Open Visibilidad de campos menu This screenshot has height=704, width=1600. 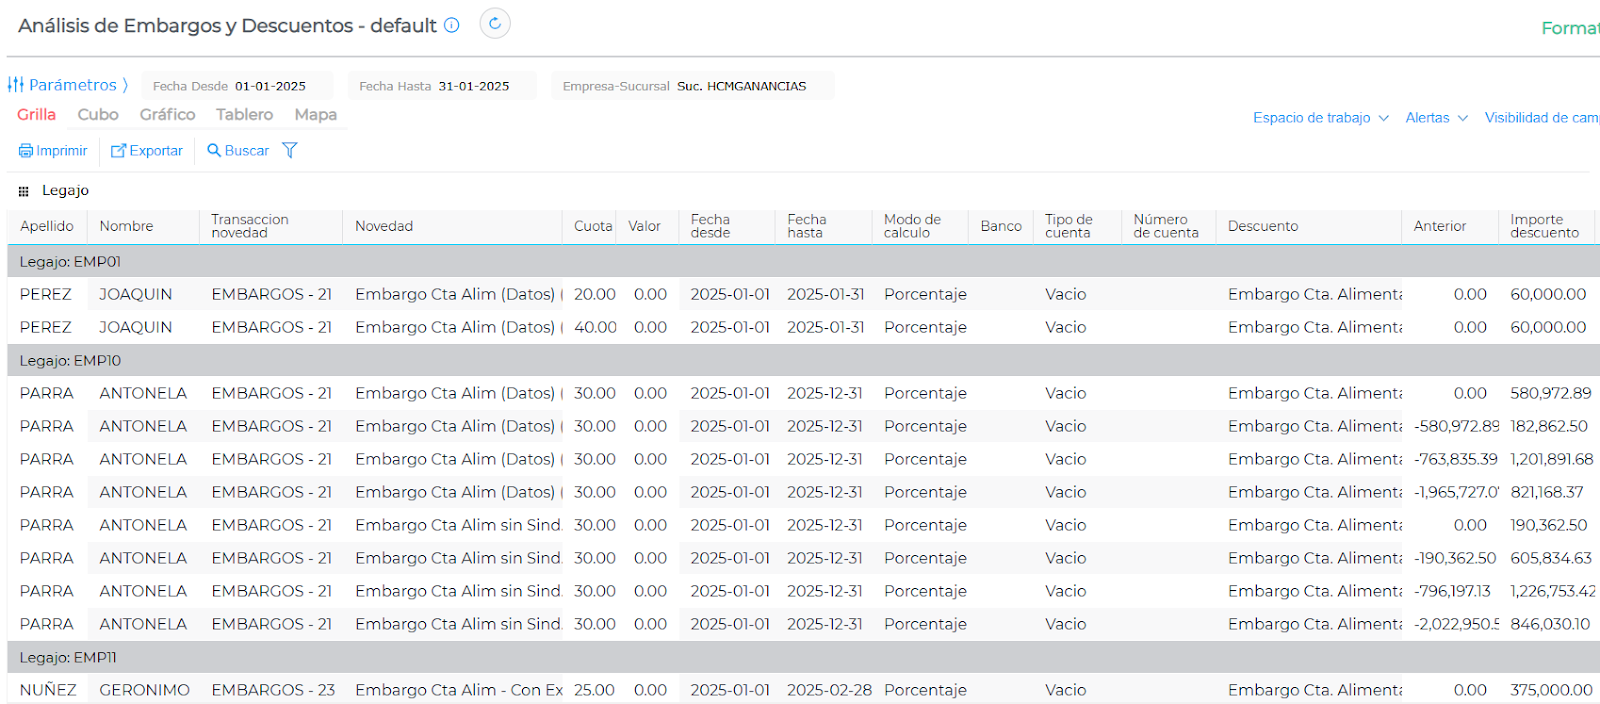[1540, 118]
